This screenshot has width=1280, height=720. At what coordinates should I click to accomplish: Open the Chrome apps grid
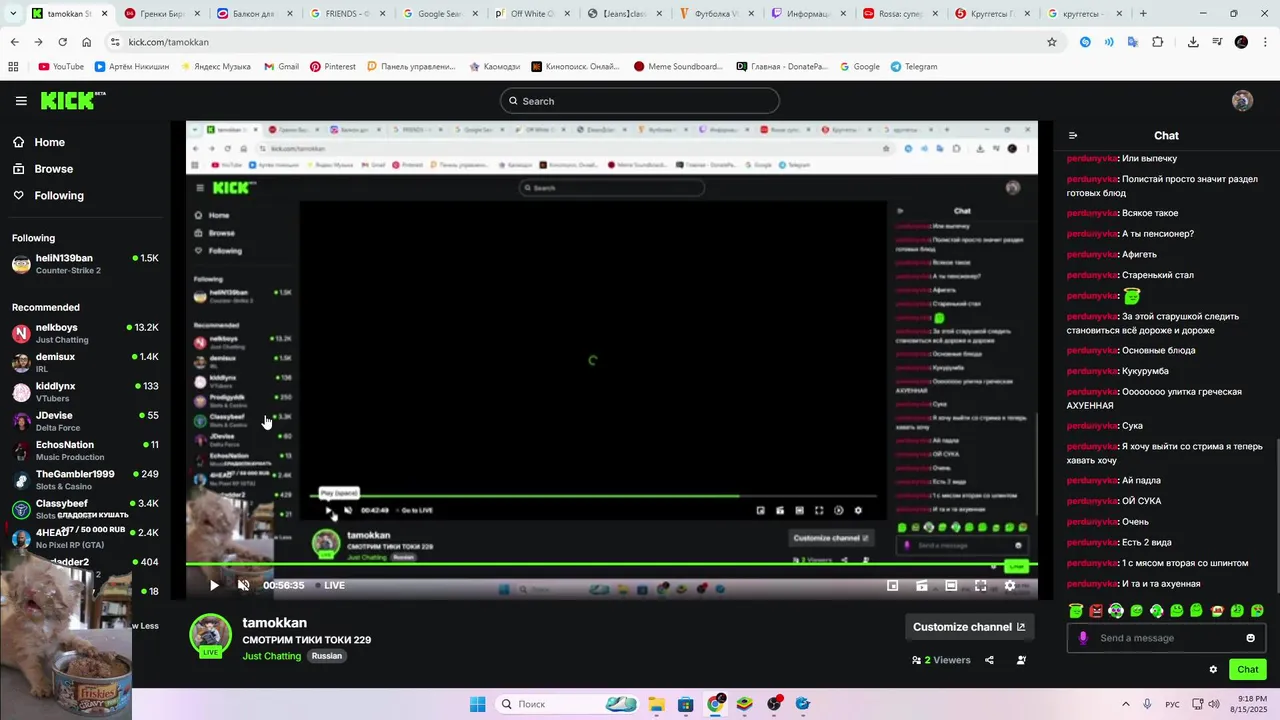[13, 67]
